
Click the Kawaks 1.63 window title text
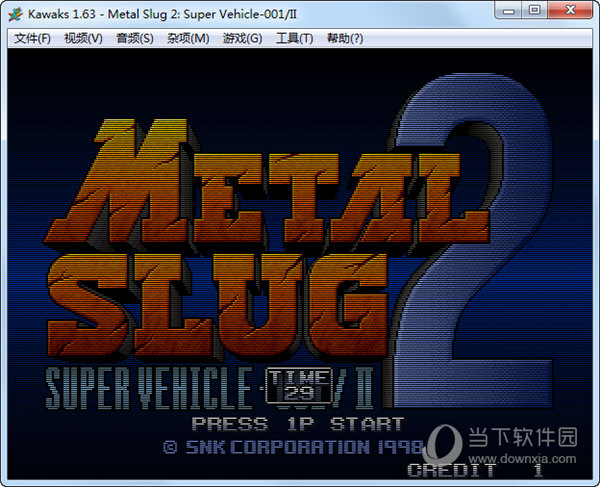coord(162,15)
